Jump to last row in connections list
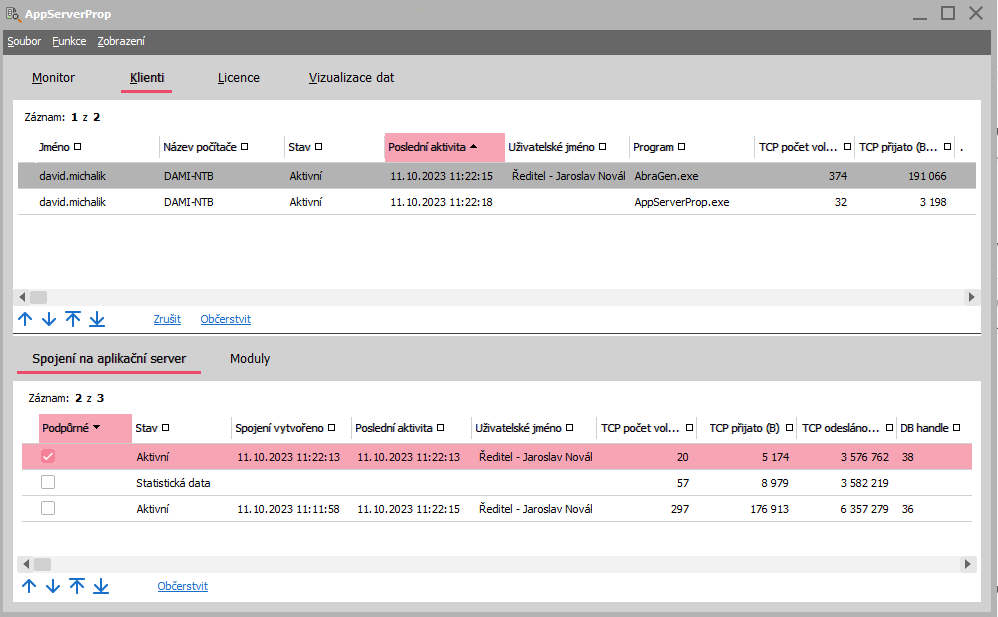 (x=101, y=586)
